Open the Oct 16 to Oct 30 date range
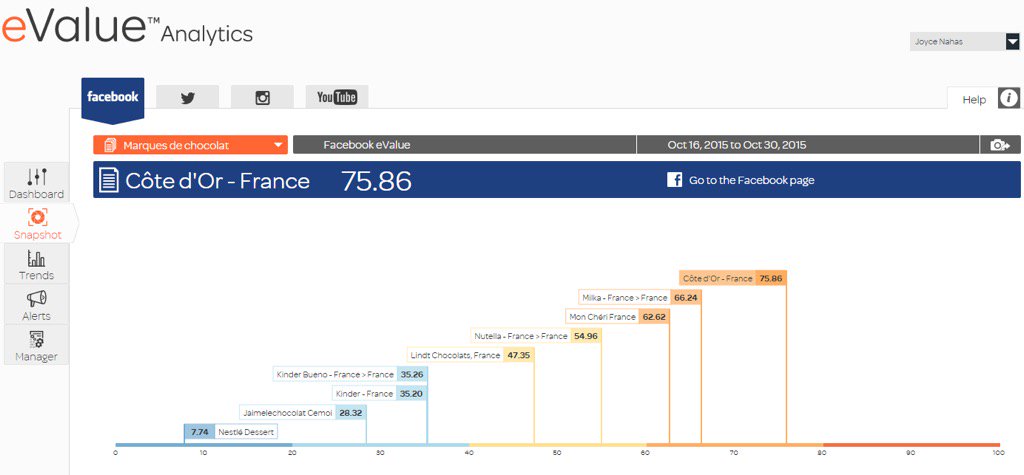 (x=808, y=145)
